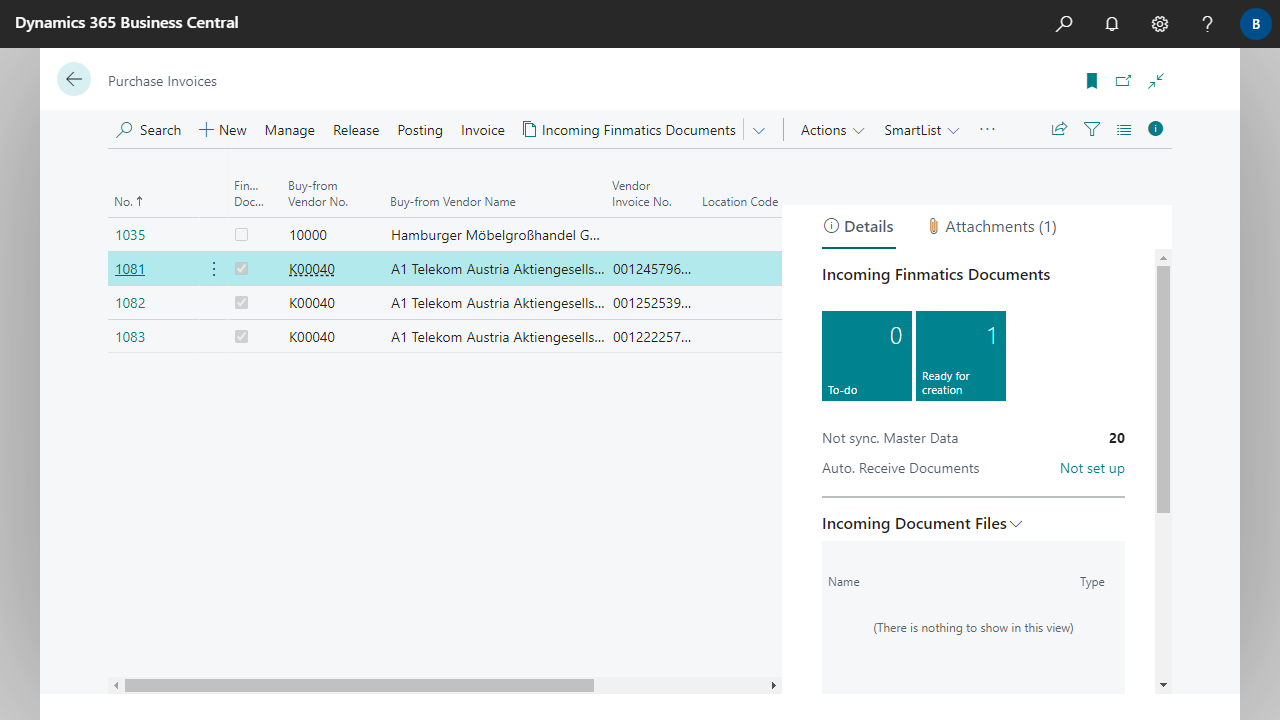Click vendor number 10000 cell

(308, 235)
